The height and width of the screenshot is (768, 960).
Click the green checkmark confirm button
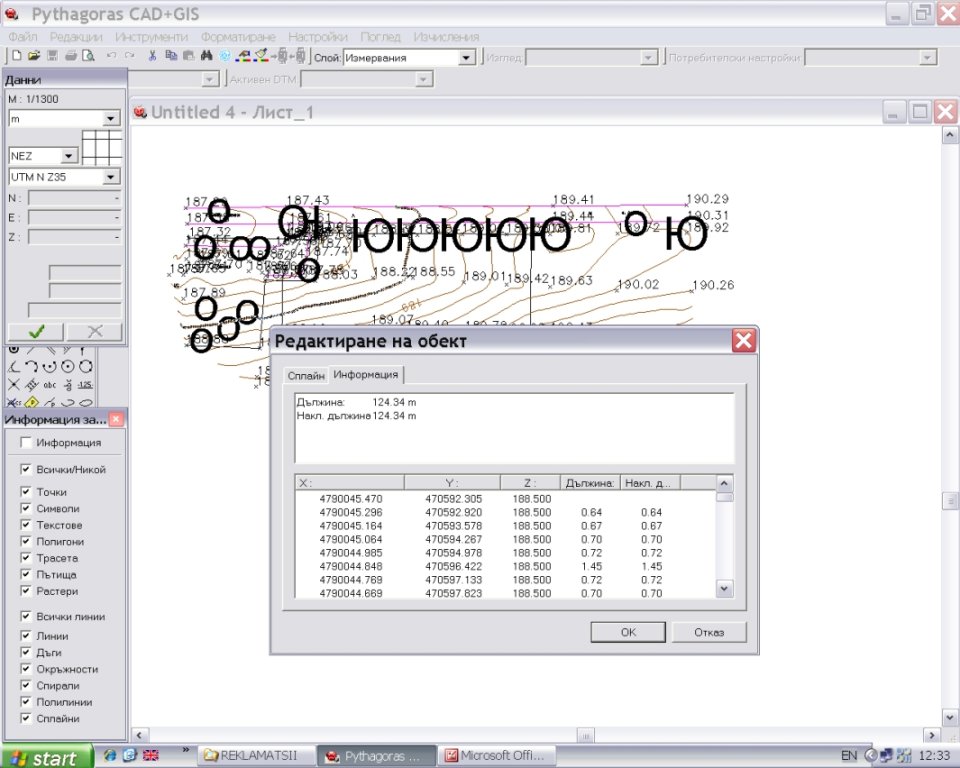point(36,332)
